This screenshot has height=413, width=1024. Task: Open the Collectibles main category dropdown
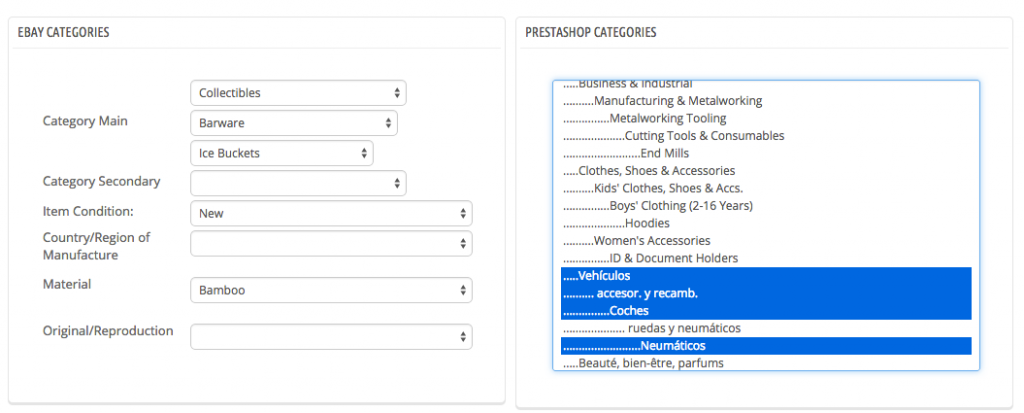point(298,93)
